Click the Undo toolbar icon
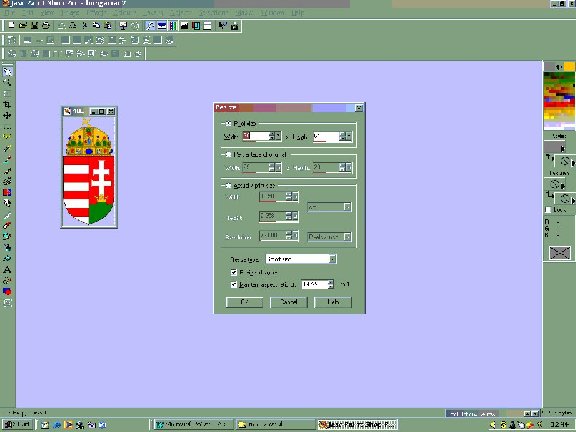This screenshot has height=432, width=576. pyautogui.click(x=62, y=25)
